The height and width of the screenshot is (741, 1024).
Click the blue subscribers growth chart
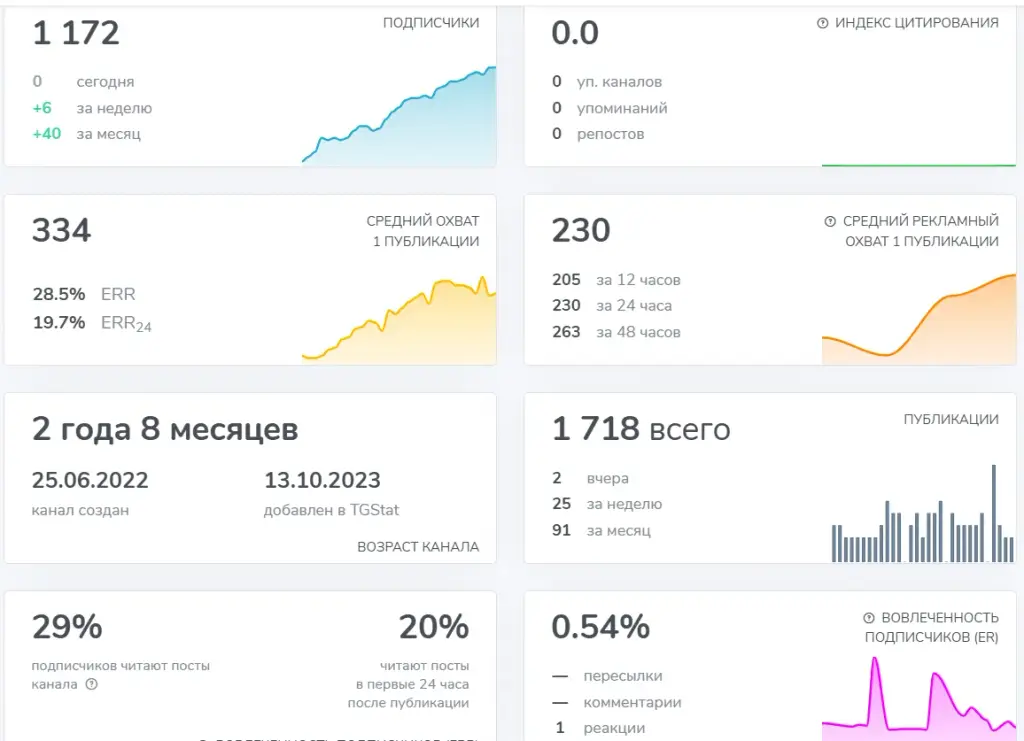pyautogui.click(x=399, y=116)
